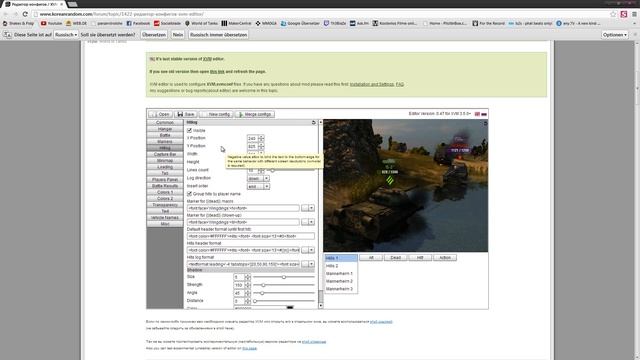
Task: Reset Hitlog section with the undo icon
Action: click(x=313, y=122)
